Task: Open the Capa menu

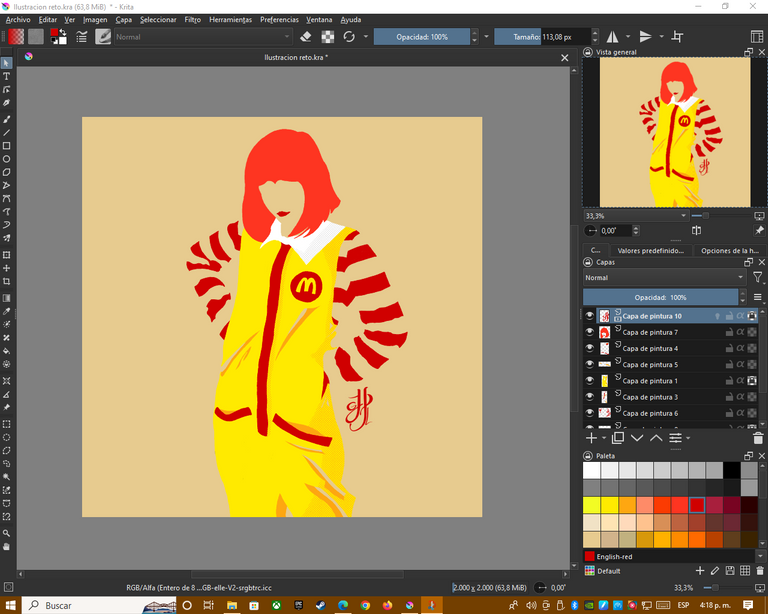Action: [123, 20]
